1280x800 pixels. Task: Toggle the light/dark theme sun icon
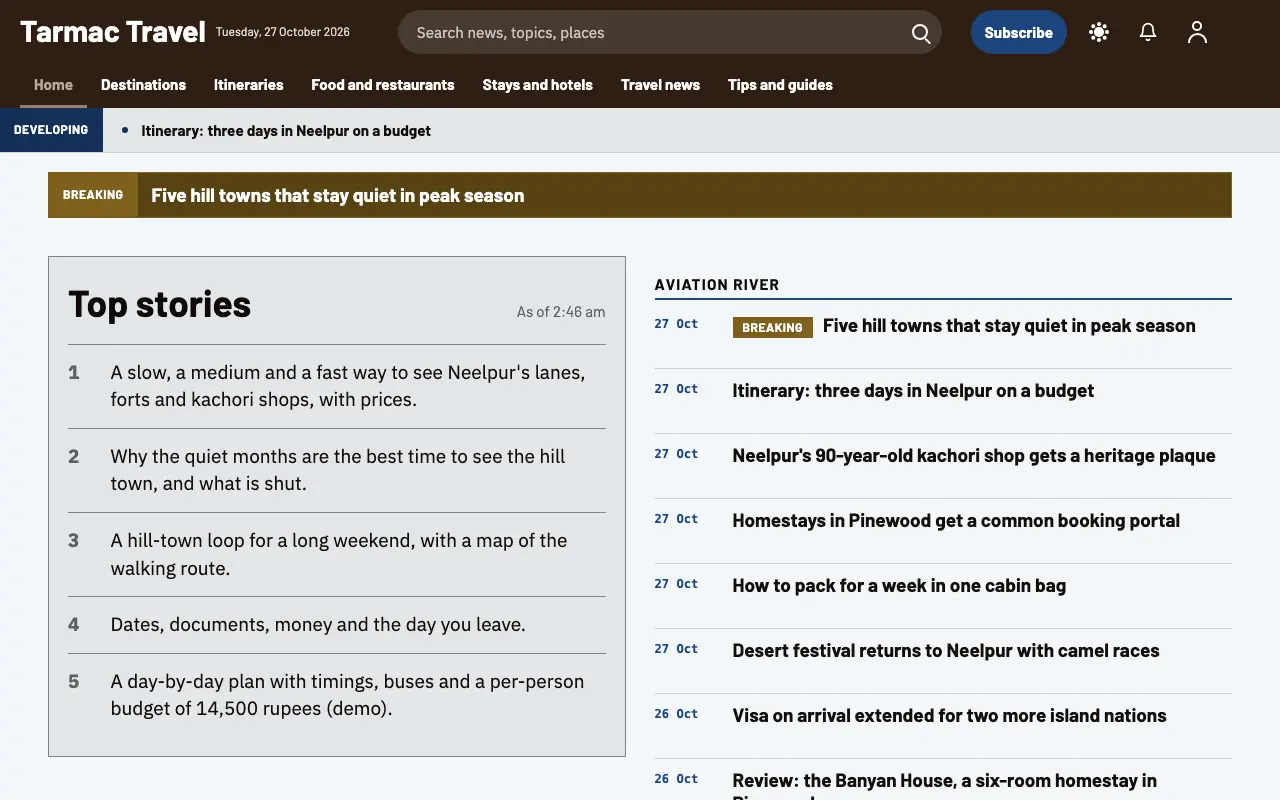1099,32
